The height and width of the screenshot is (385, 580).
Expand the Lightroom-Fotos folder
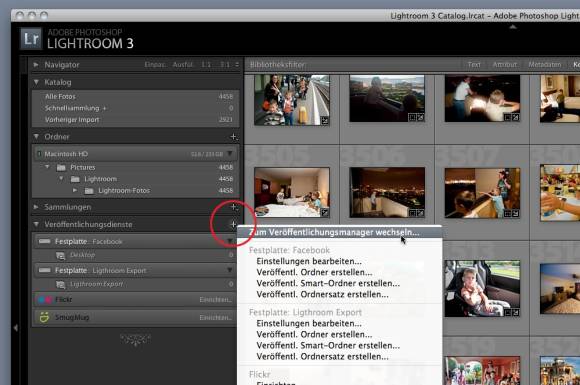[x=75, y=190]
